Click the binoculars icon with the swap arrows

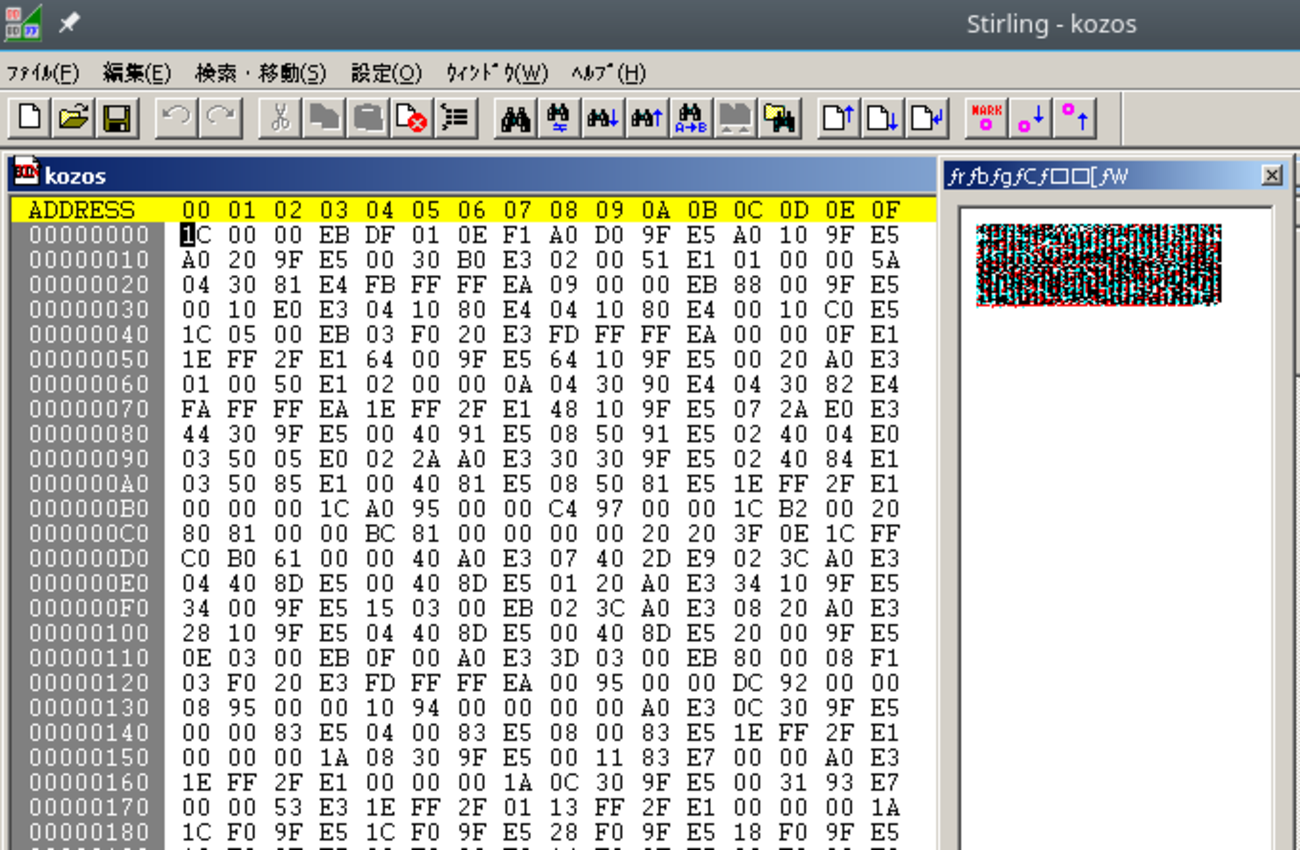tap(559, 118)
